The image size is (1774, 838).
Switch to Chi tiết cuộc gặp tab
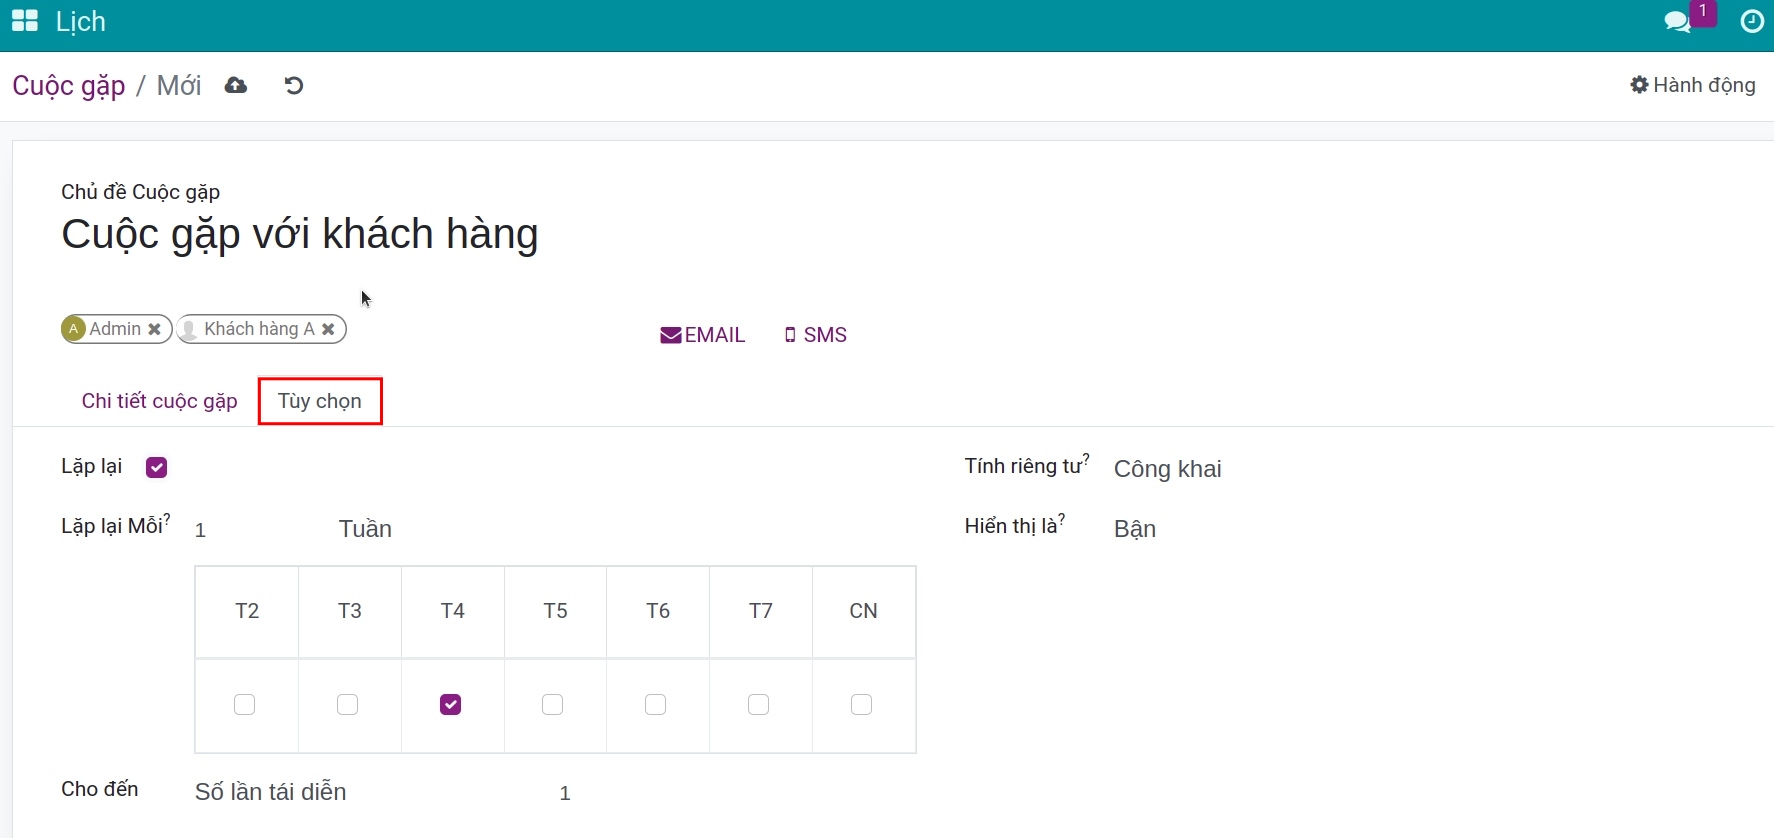point(160,401)
